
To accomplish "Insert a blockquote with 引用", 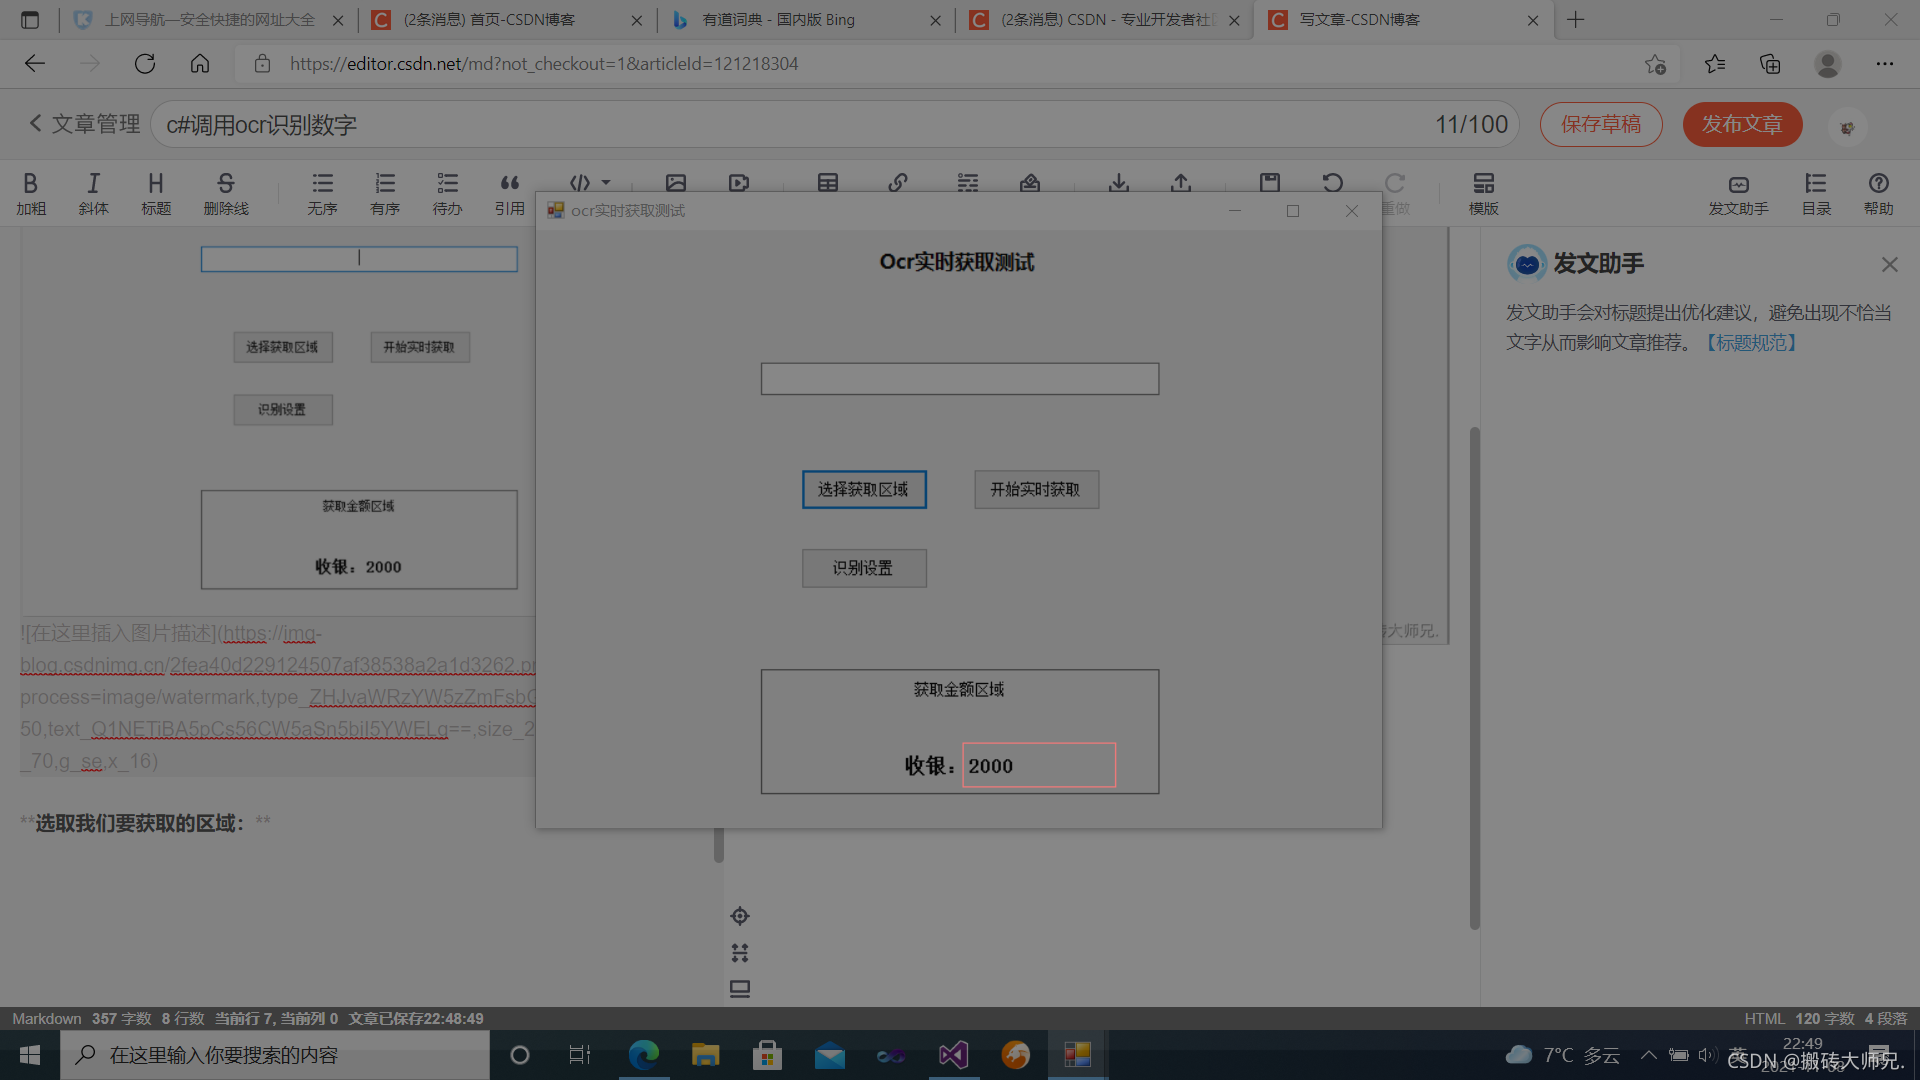I will click(x=510, y=193).
